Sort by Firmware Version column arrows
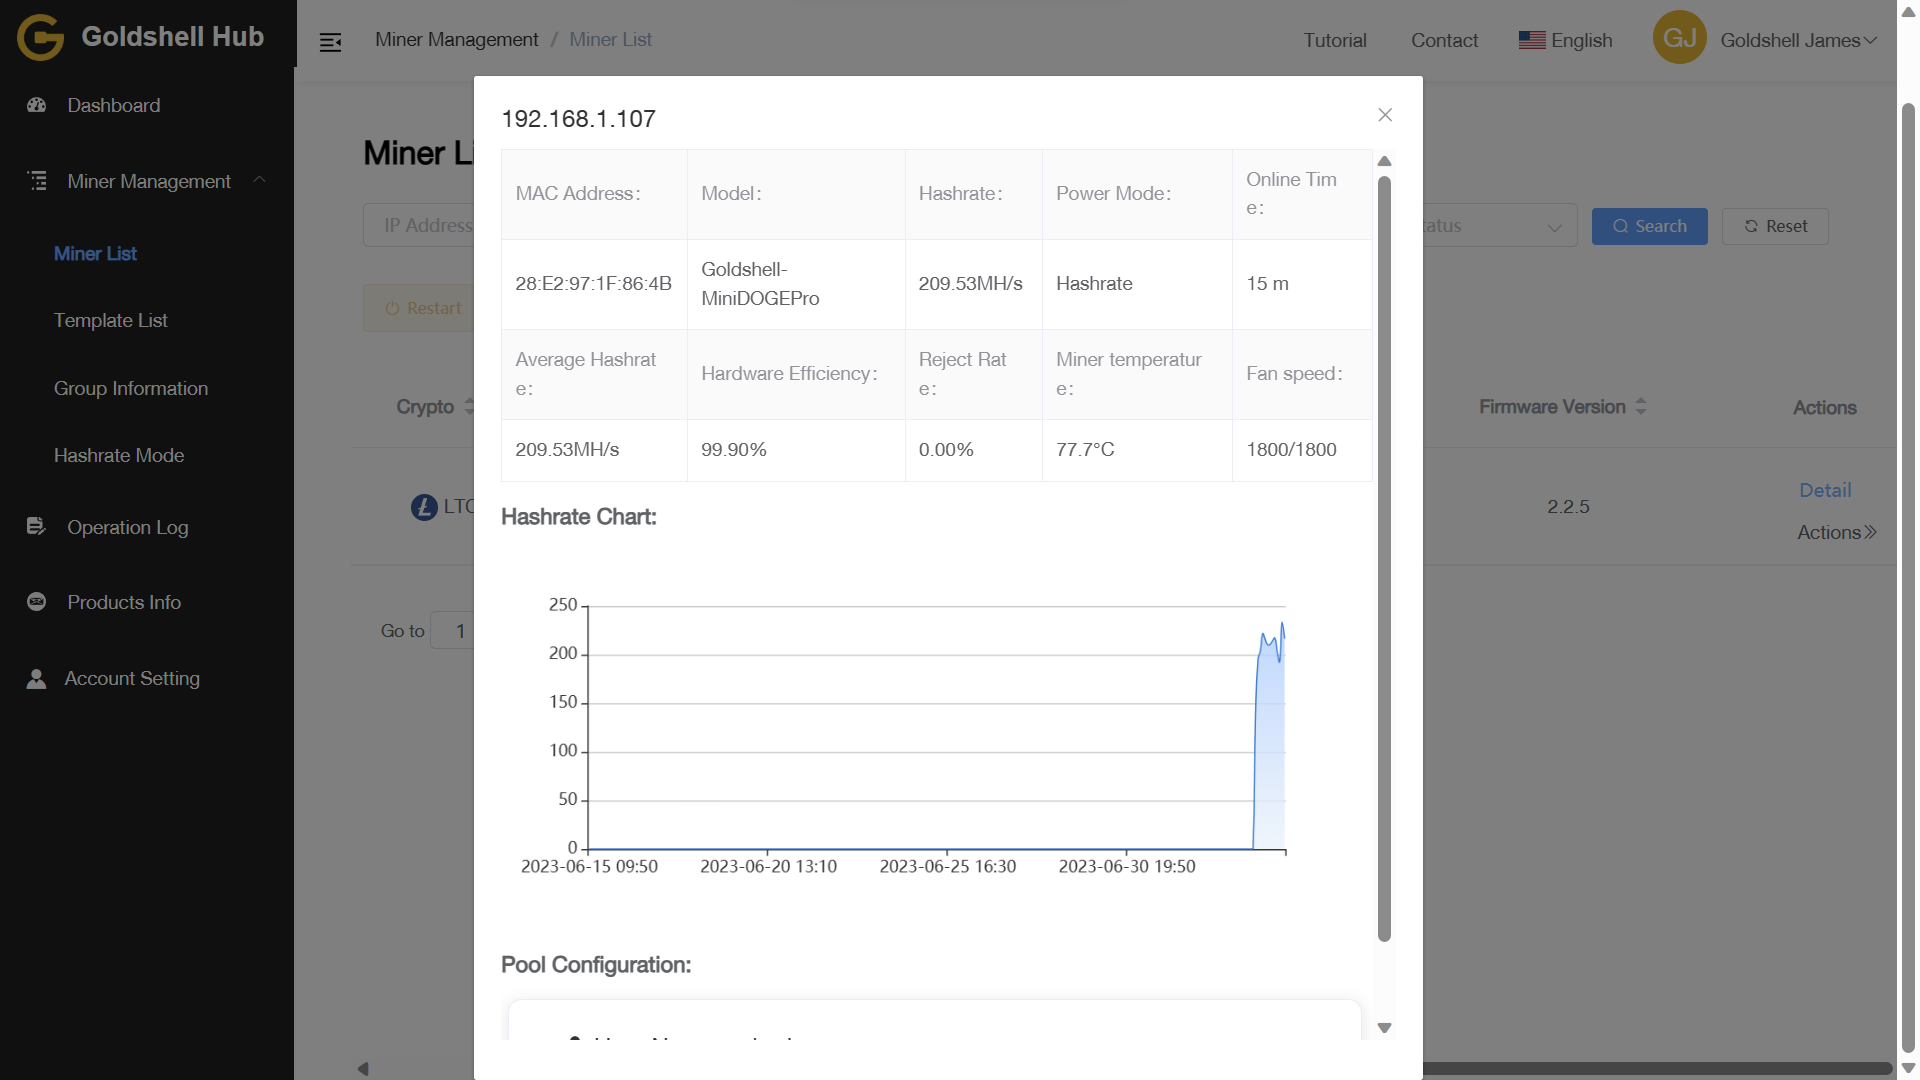 tap(1640, 406)
